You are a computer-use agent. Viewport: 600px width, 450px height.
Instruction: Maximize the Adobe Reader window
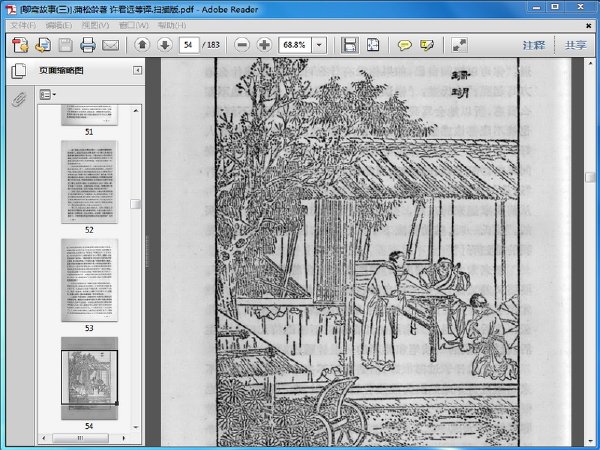pos(555,7)
